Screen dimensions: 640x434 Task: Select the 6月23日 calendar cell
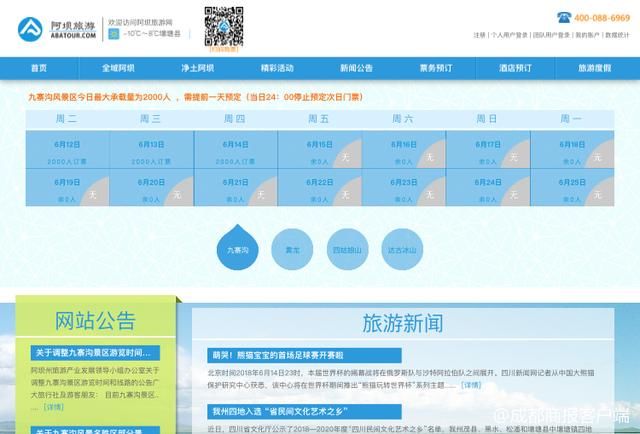pyautogui.click(x=404, y=187)
